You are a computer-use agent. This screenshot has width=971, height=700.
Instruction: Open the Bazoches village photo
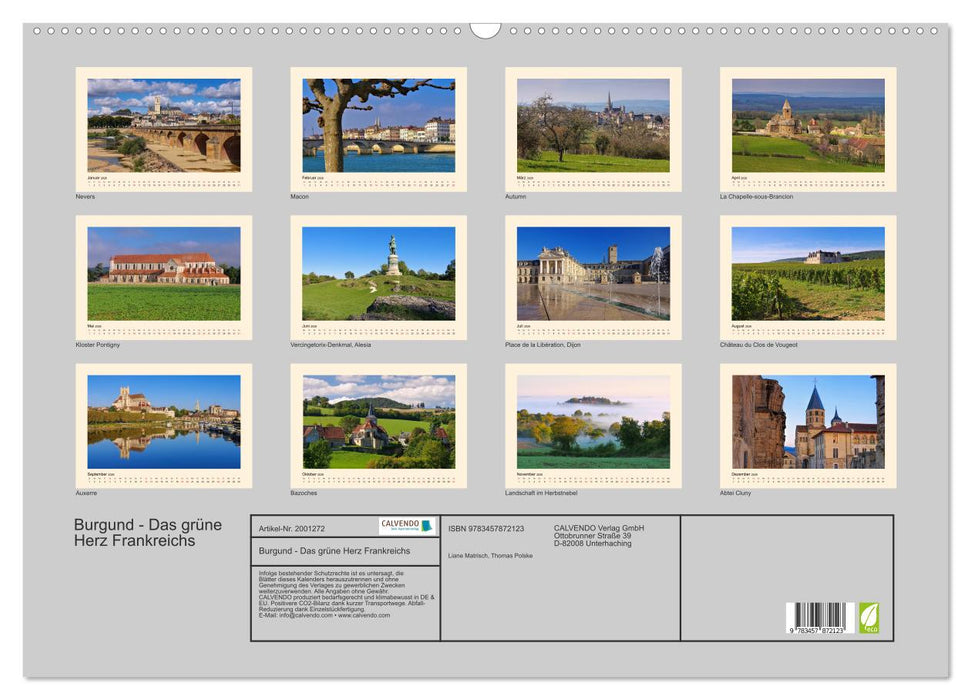378,421
